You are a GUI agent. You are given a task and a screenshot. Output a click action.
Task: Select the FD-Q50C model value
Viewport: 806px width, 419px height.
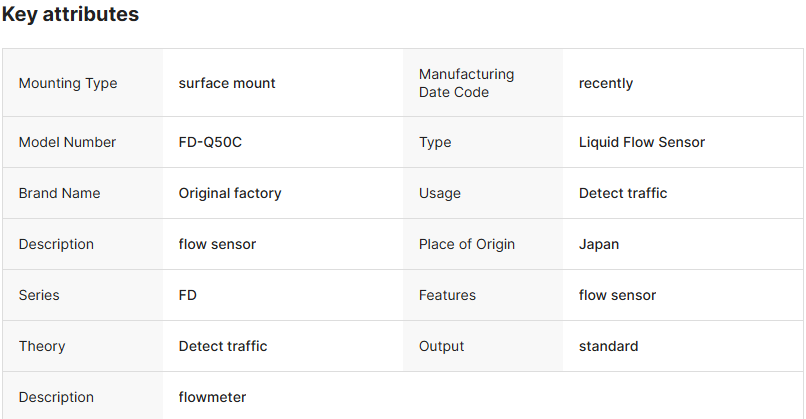[210, 142]
